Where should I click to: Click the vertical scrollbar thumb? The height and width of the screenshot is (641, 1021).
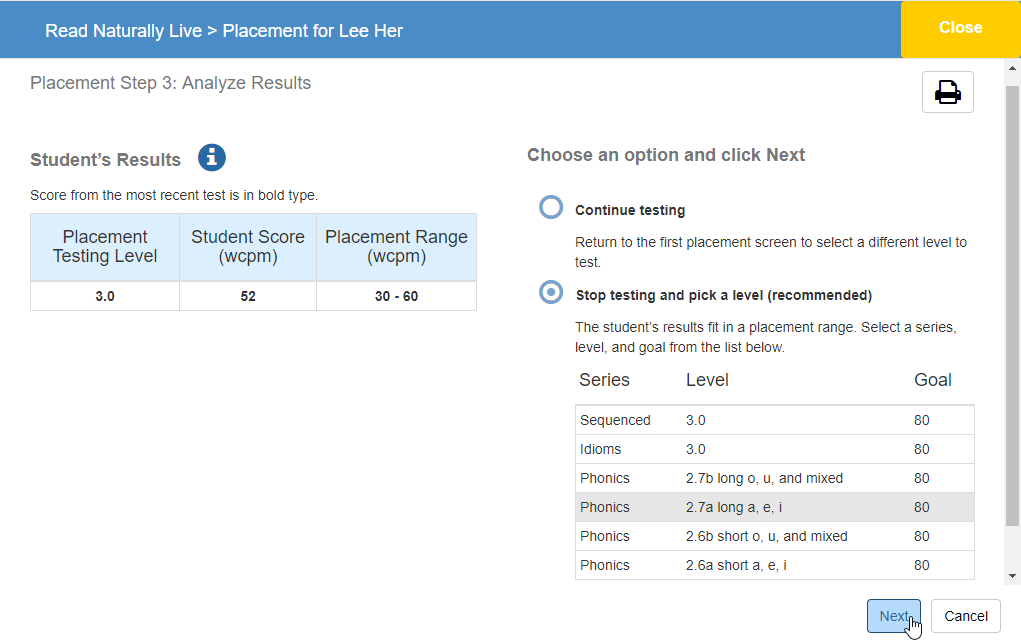click(x=1013, y=300)
